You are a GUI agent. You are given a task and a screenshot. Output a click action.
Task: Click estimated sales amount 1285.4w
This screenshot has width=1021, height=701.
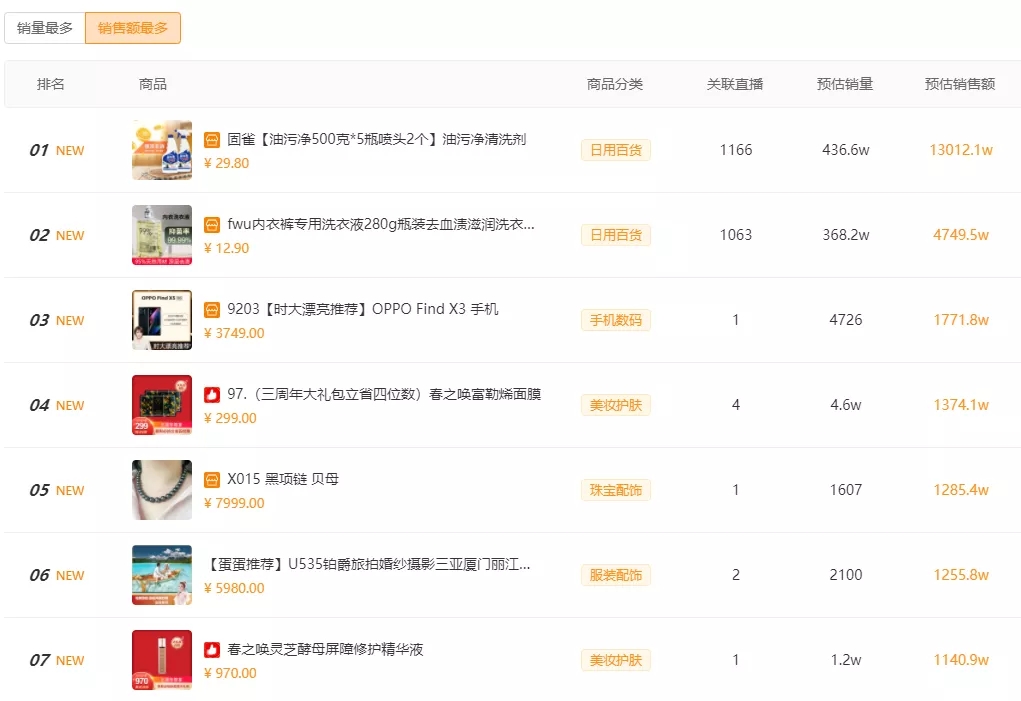coord(961,490)
